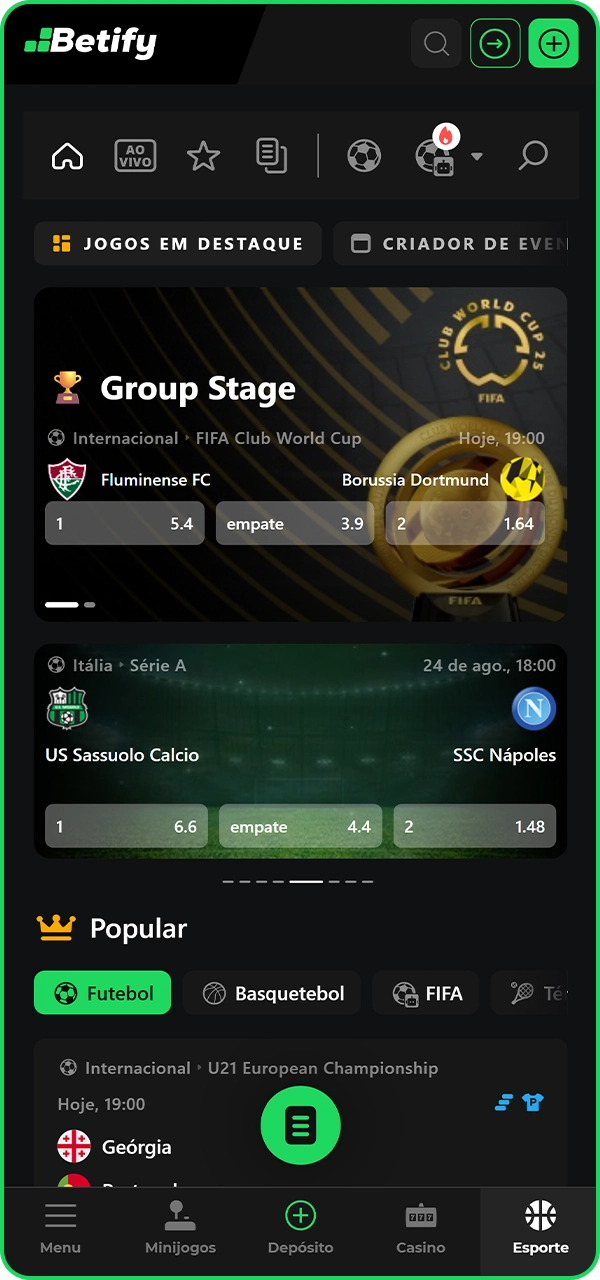Image resolution: width=600 pixels, height=1280 pixels.
Task: Tap the magnifier icon in the sports toolbar
Action: pyautogui.click(x=533, y=156)
